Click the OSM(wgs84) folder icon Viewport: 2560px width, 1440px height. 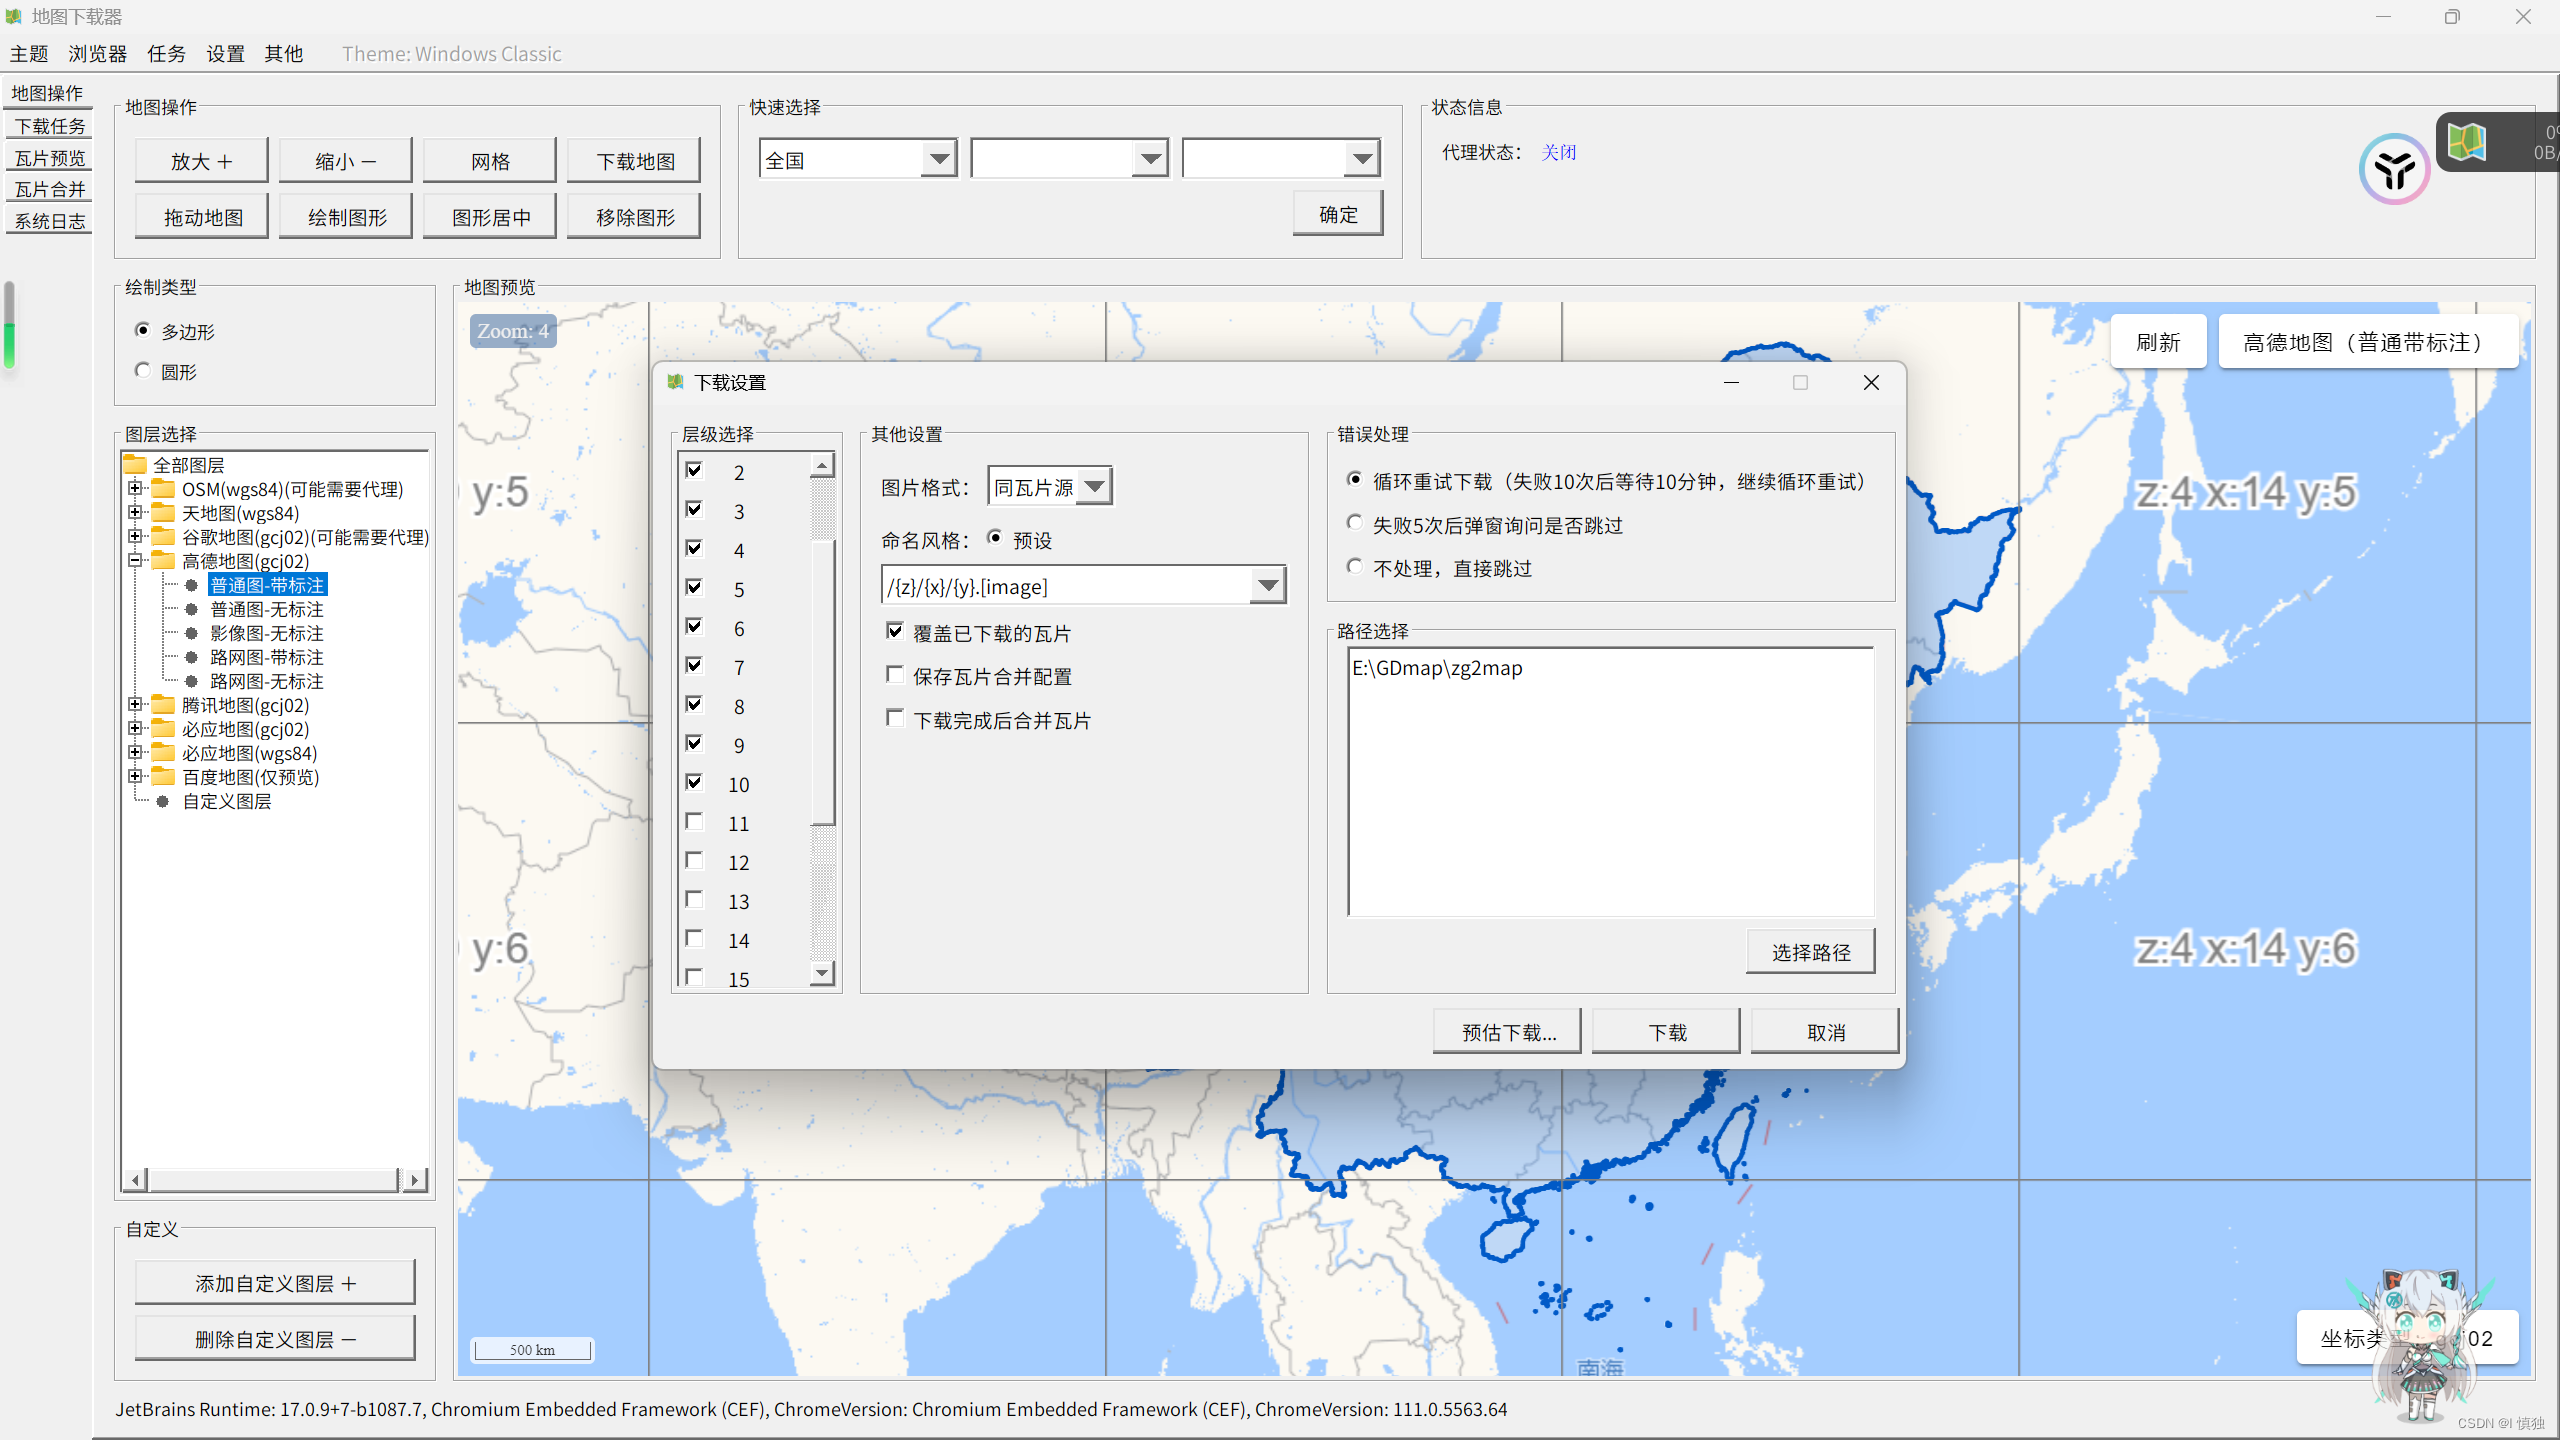click(163, 489)
